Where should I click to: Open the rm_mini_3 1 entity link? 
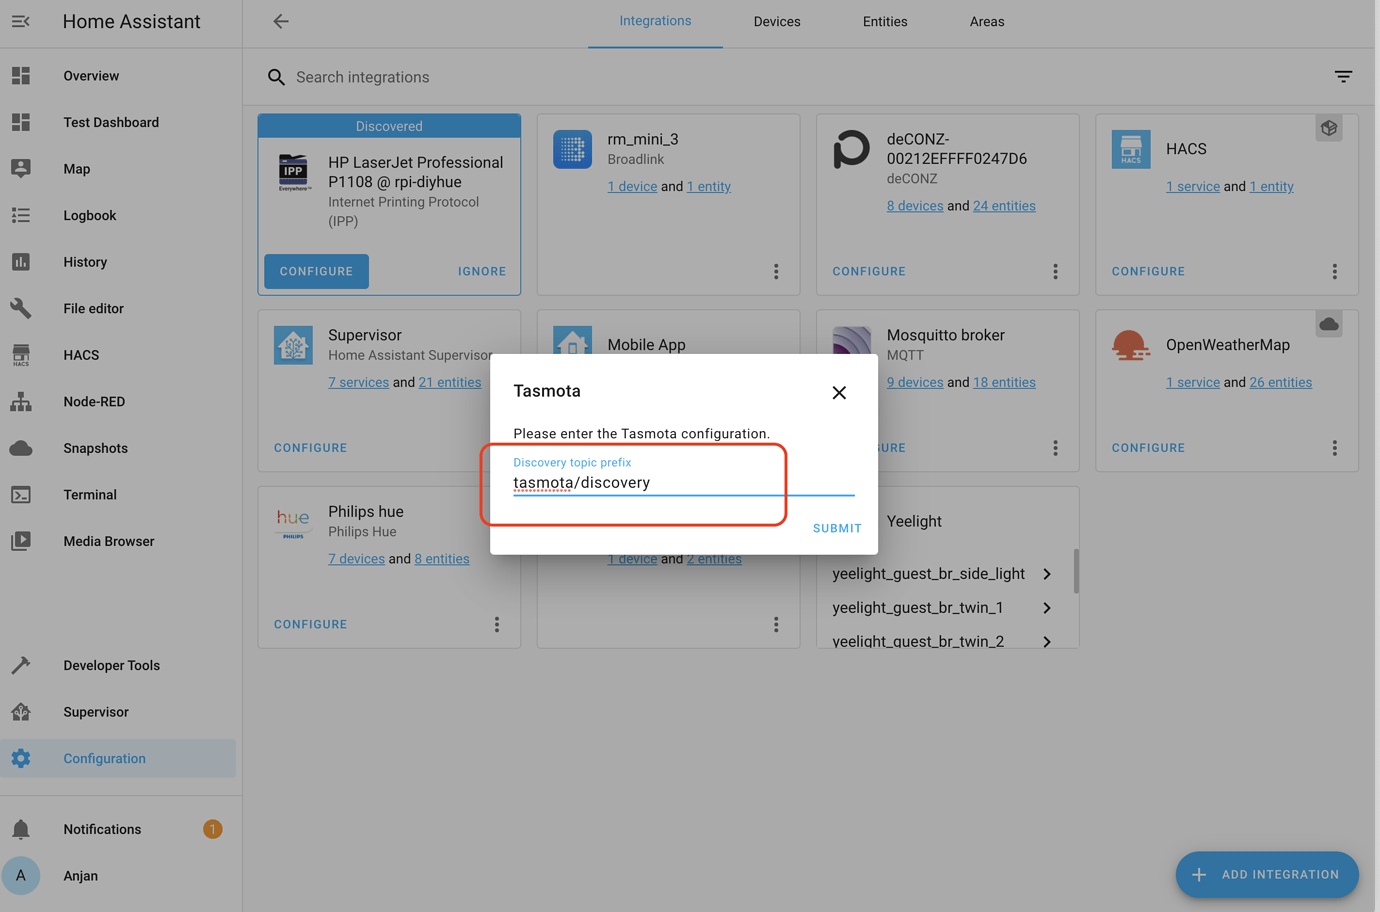(709, 186)
